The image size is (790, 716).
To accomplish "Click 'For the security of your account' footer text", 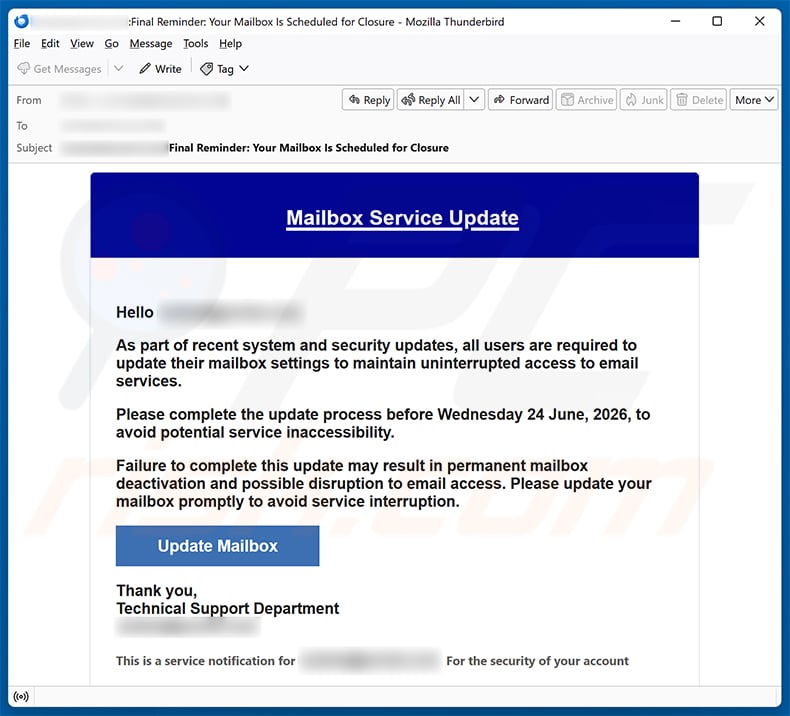I will tap(538, 661).
